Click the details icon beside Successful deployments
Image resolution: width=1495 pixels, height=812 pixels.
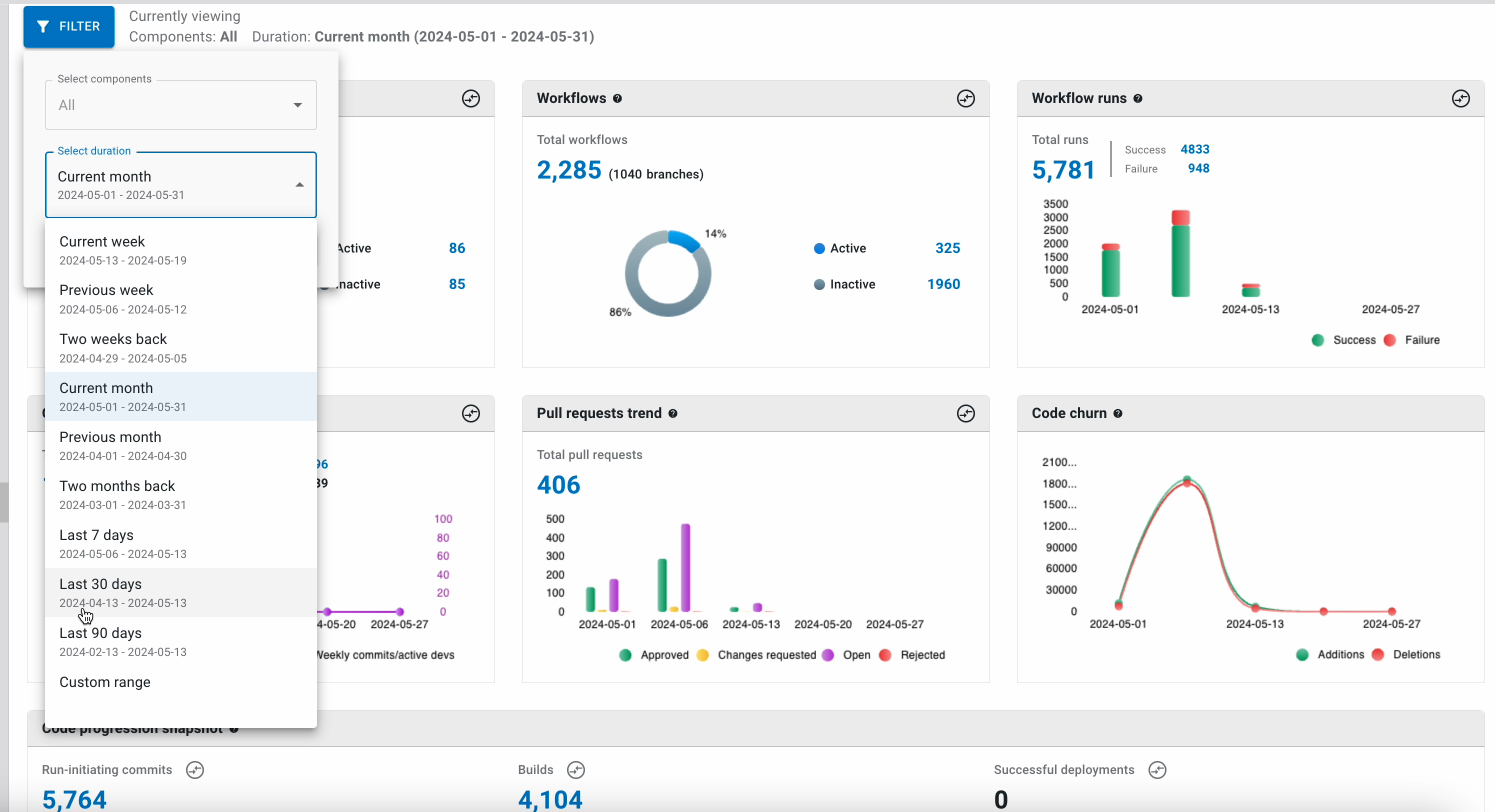tap(1157, 769)
